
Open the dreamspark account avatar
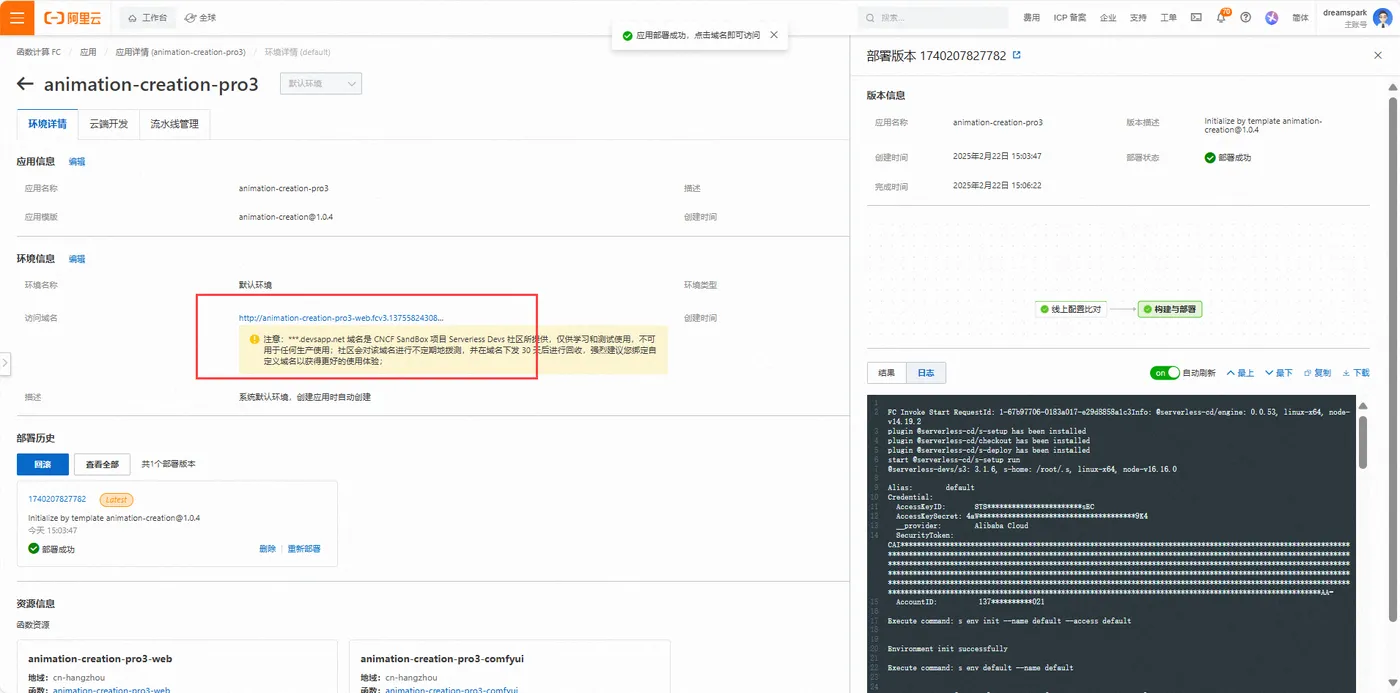click(x=1381, y=18)
